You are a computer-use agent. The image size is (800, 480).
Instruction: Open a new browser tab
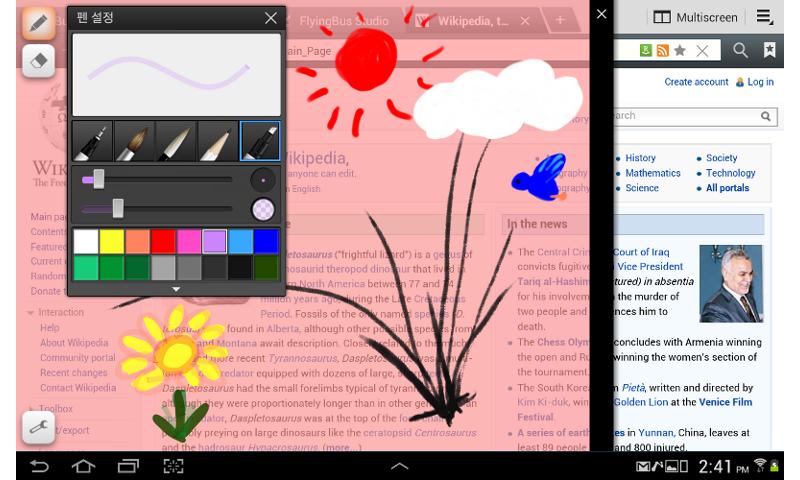[560, 20]
